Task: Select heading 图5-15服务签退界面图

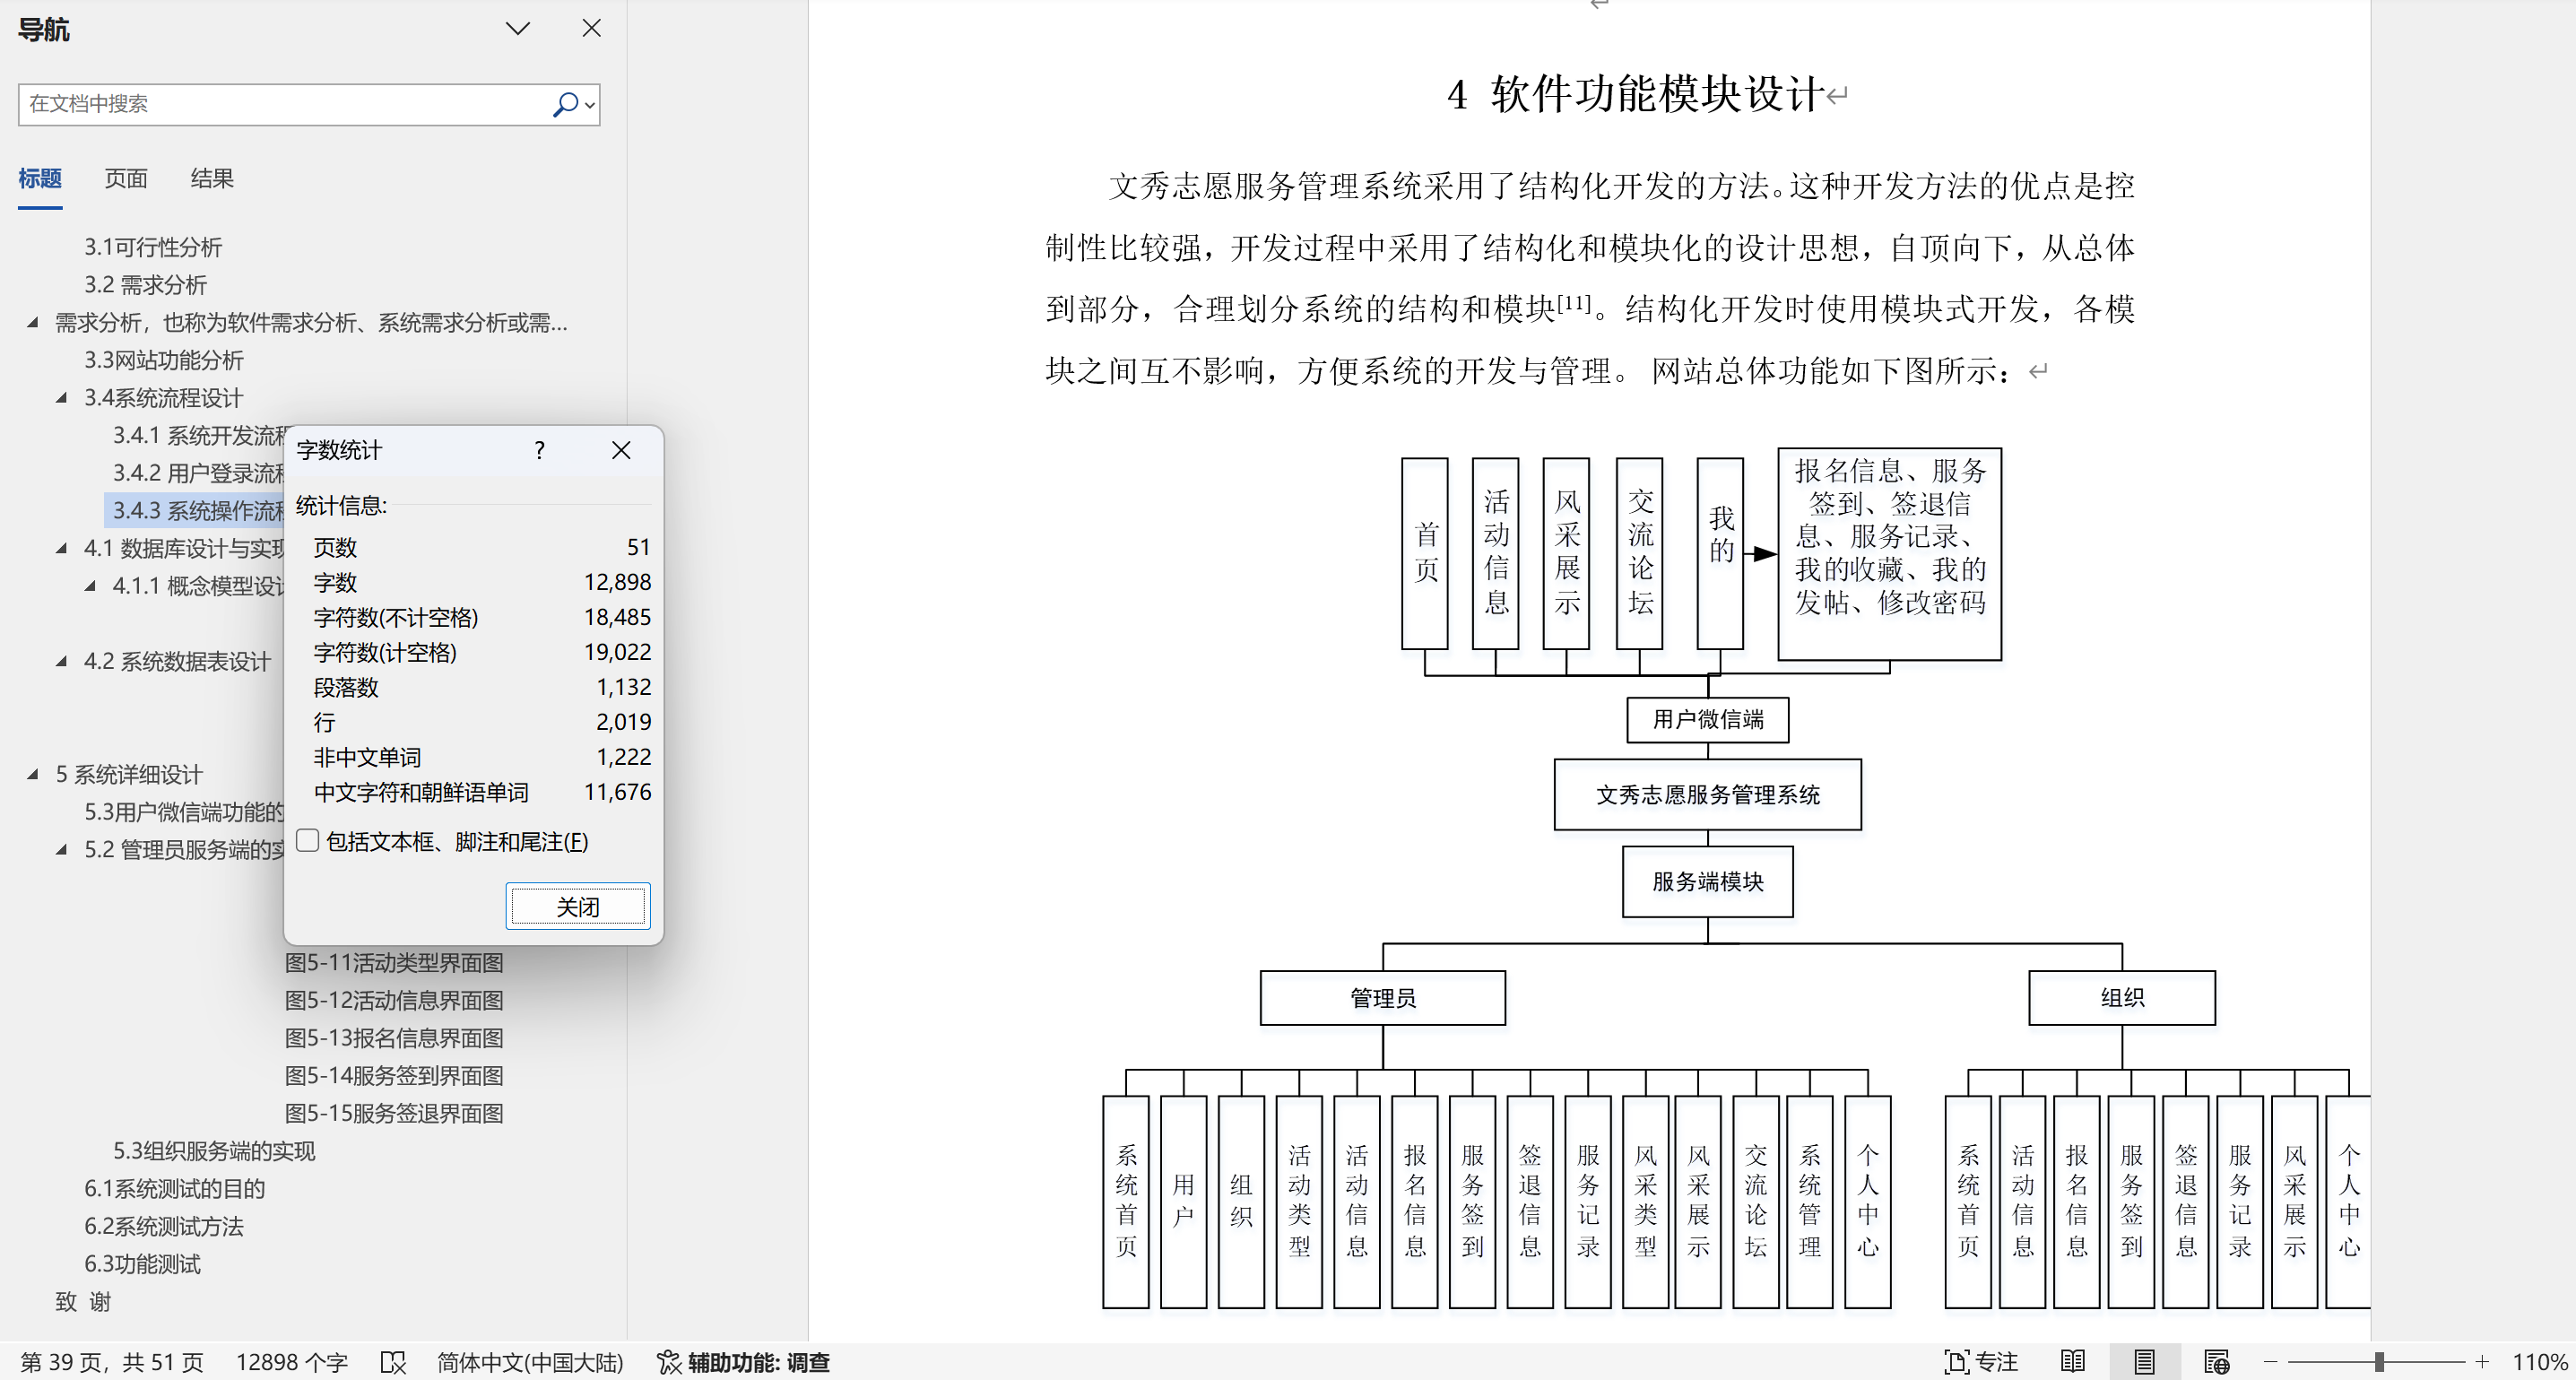Action: pos(394,1113)
